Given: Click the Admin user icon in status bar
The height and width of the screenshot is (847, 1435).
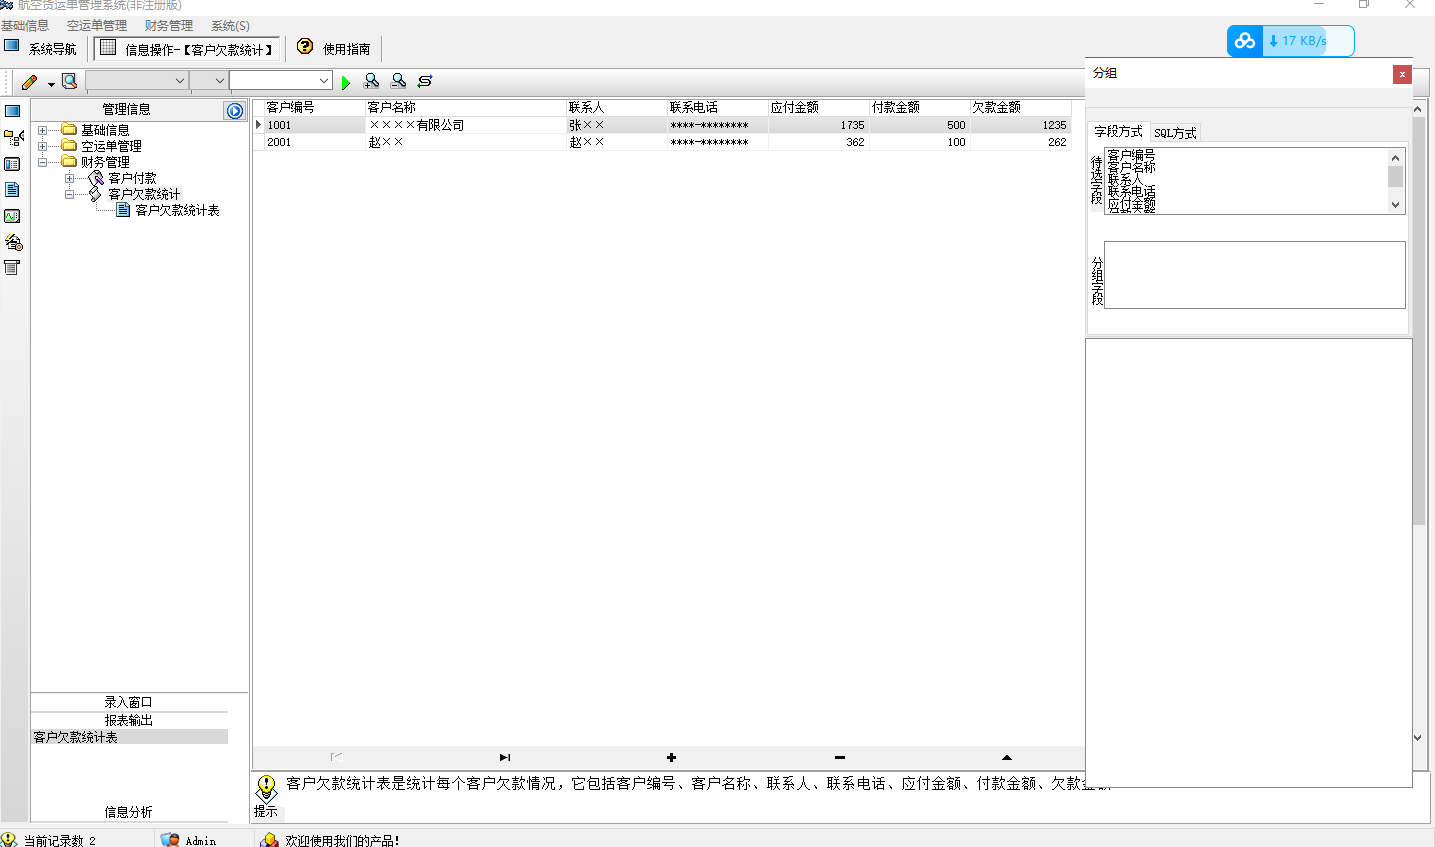Looking at the screenshot, I should click(x=170, y=840).
